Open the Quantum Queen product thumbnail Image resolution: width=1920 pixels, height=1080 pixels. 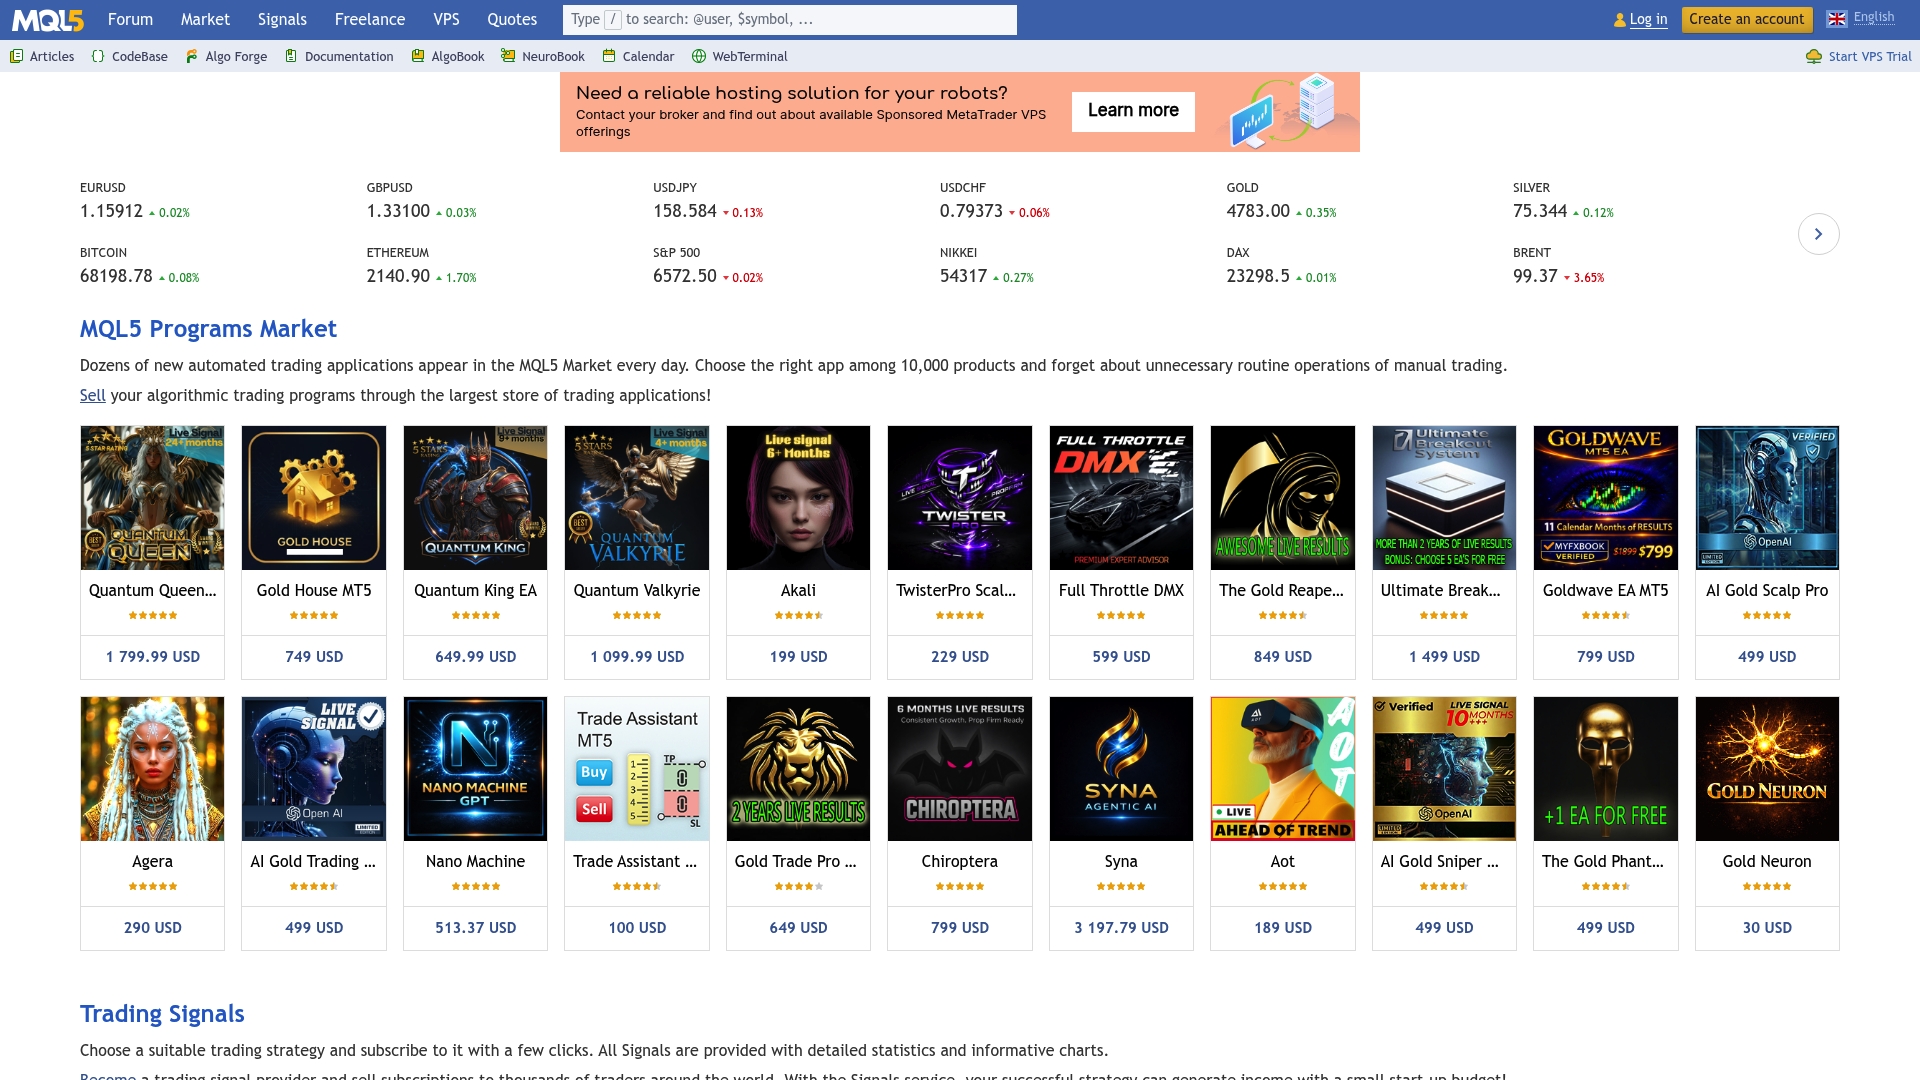[x=152, y=498]
